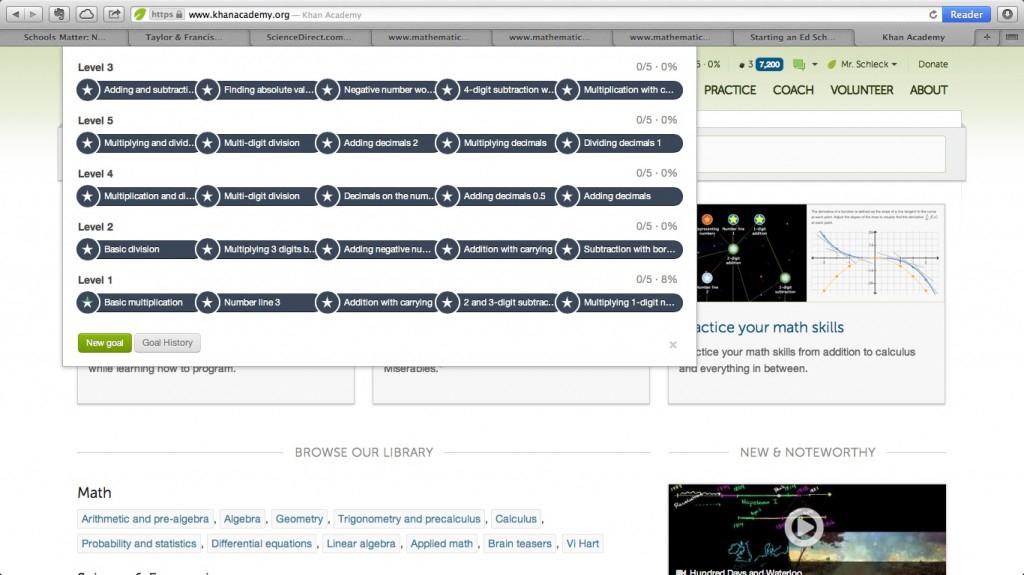Switch to Taylor & Francis tab
This screenshot has width=1024, height=575.
[184, 37]
